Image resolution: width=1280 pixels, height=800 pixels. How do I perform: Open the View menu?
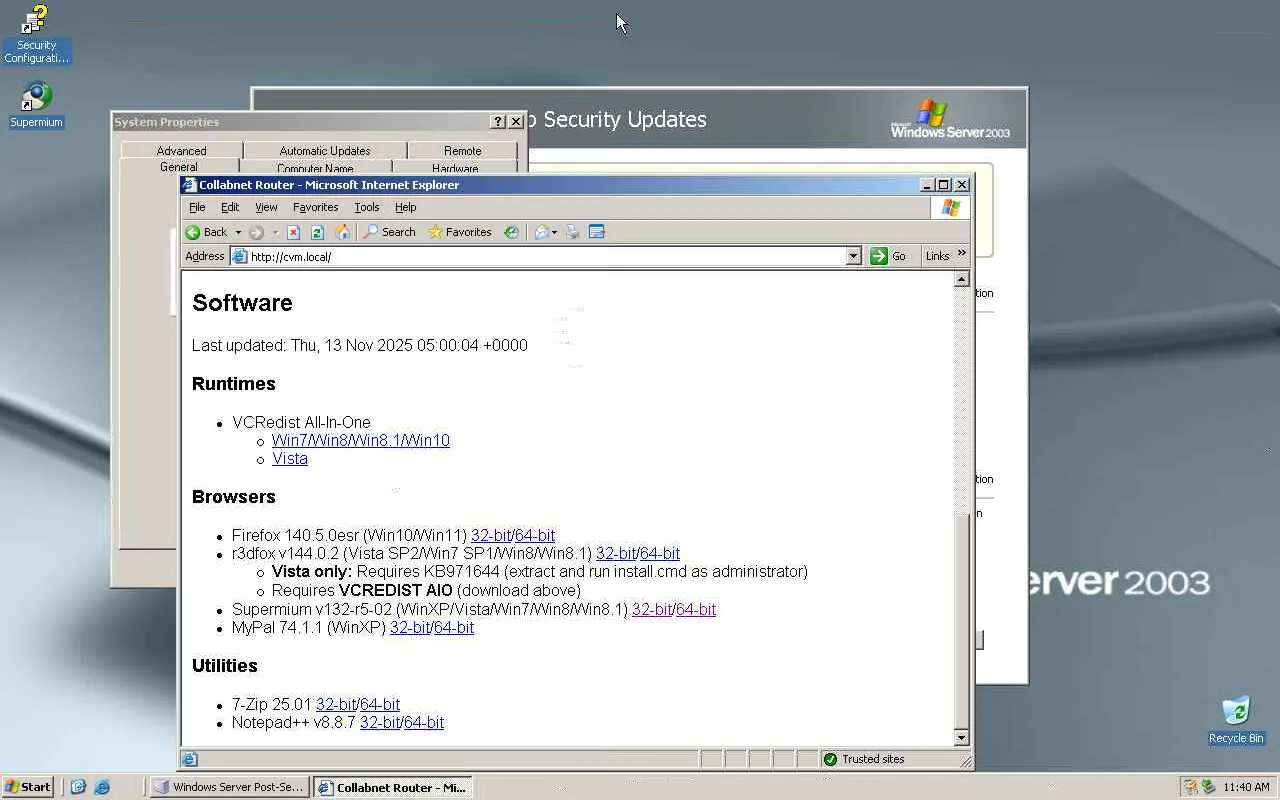point(266,207)
